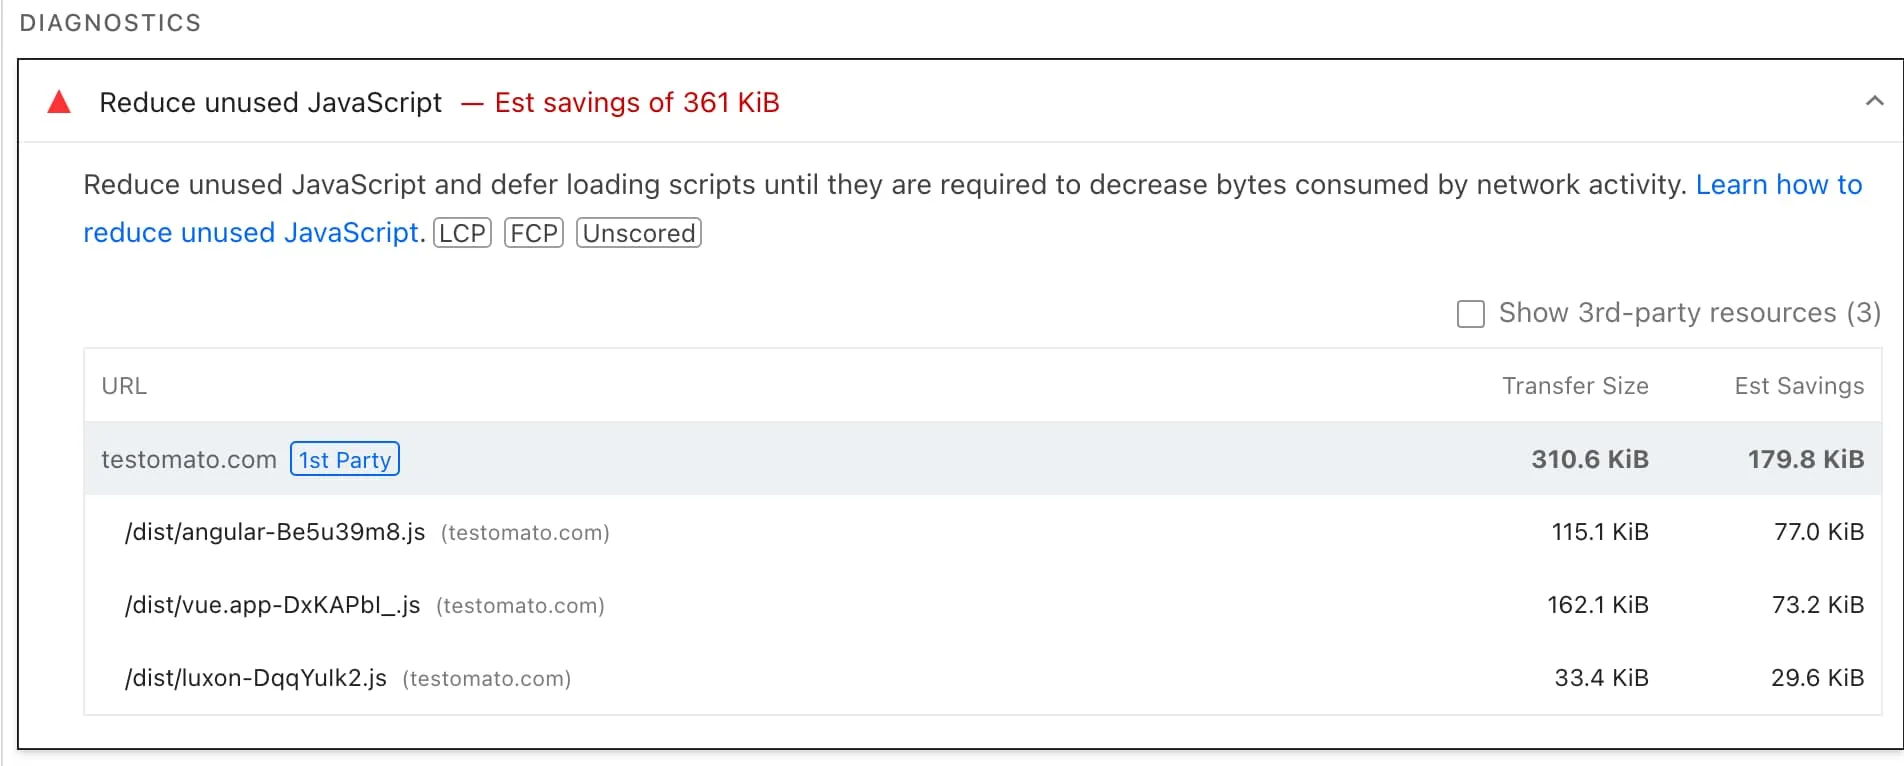The width and height of the screenshot is (1904, 766).
Task: Click the /dist/luxon-DqqYuIk2.js entry
Action: [256, 678]
